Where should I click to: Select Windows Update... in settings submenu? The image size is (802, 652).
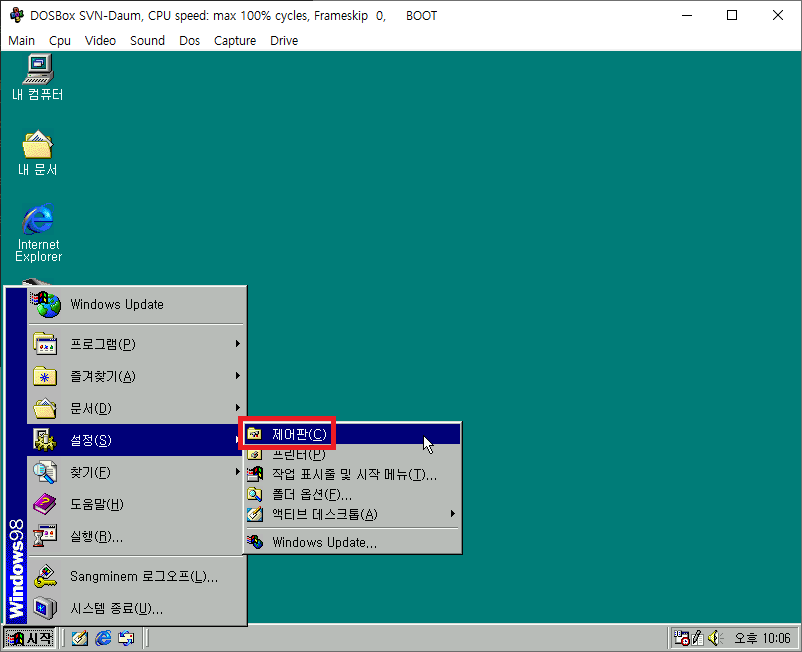353,542
